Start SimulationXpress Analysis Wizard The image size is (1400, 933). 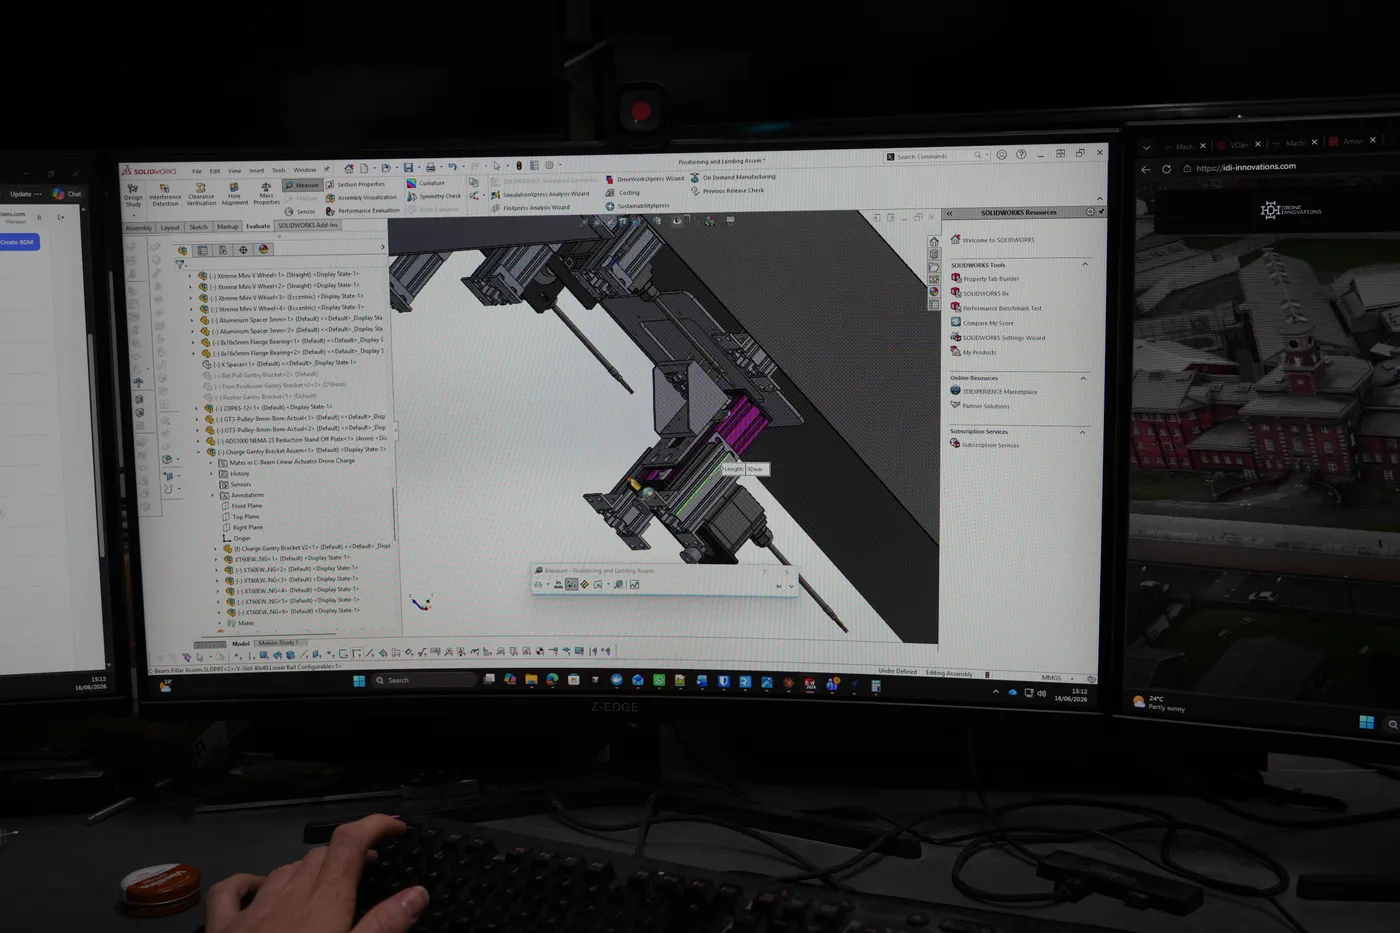pos(540,194)
